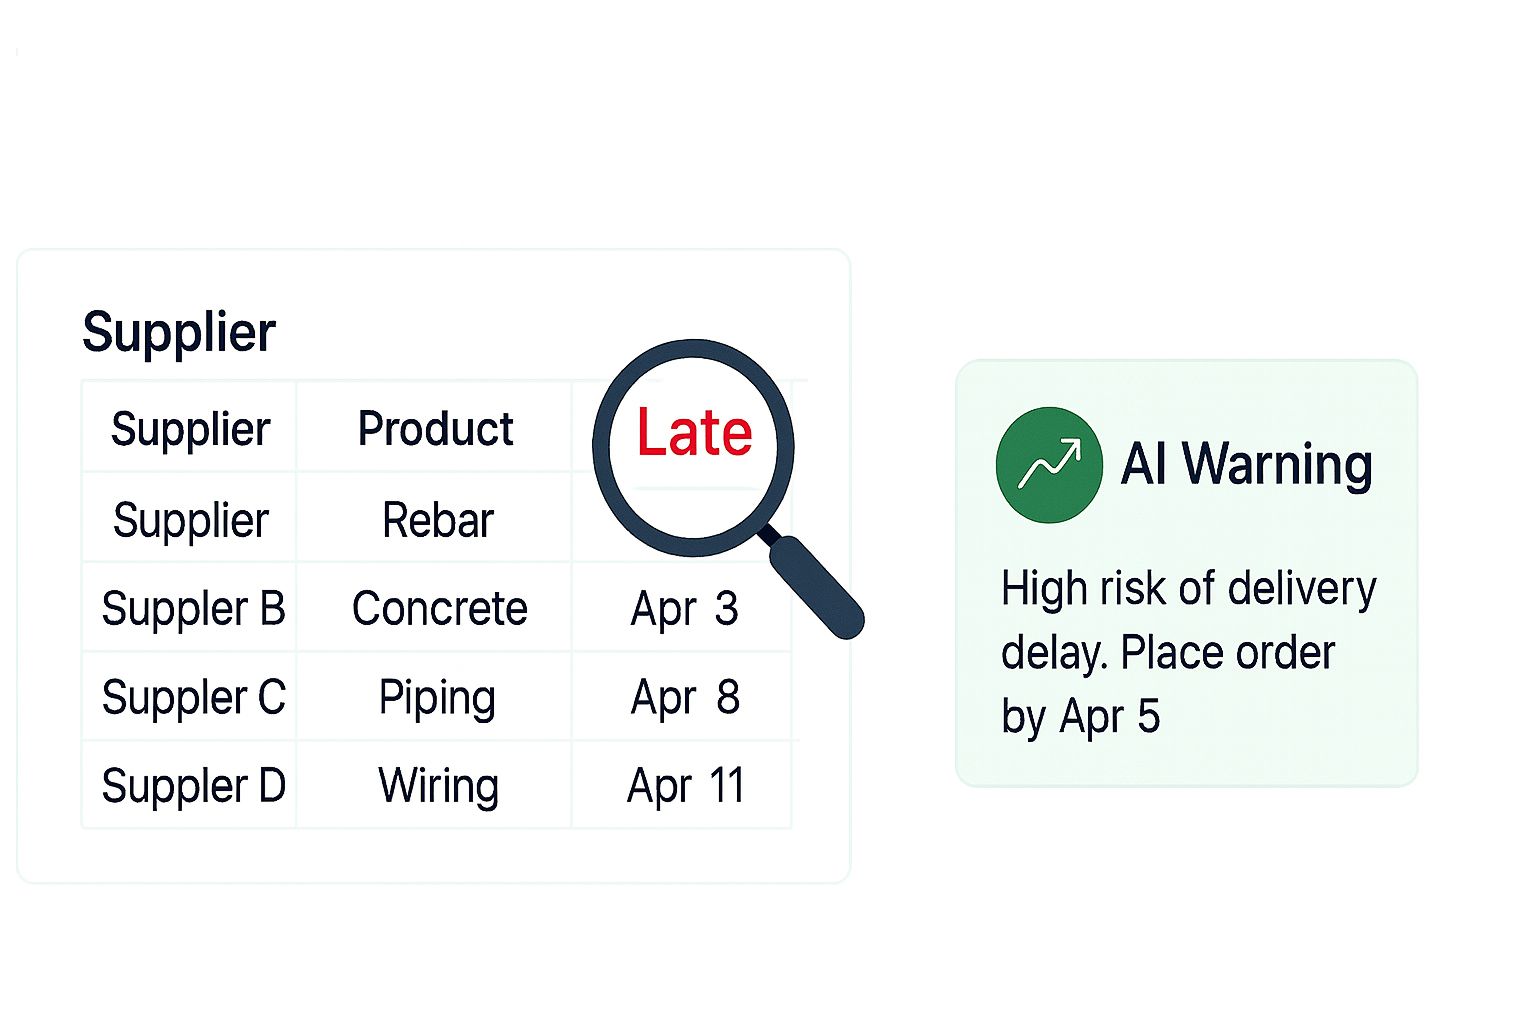The height and width of the screenshot is (1024, 1536).
Task: Click the Apr 8 date cell
Action: click(684, 698)
